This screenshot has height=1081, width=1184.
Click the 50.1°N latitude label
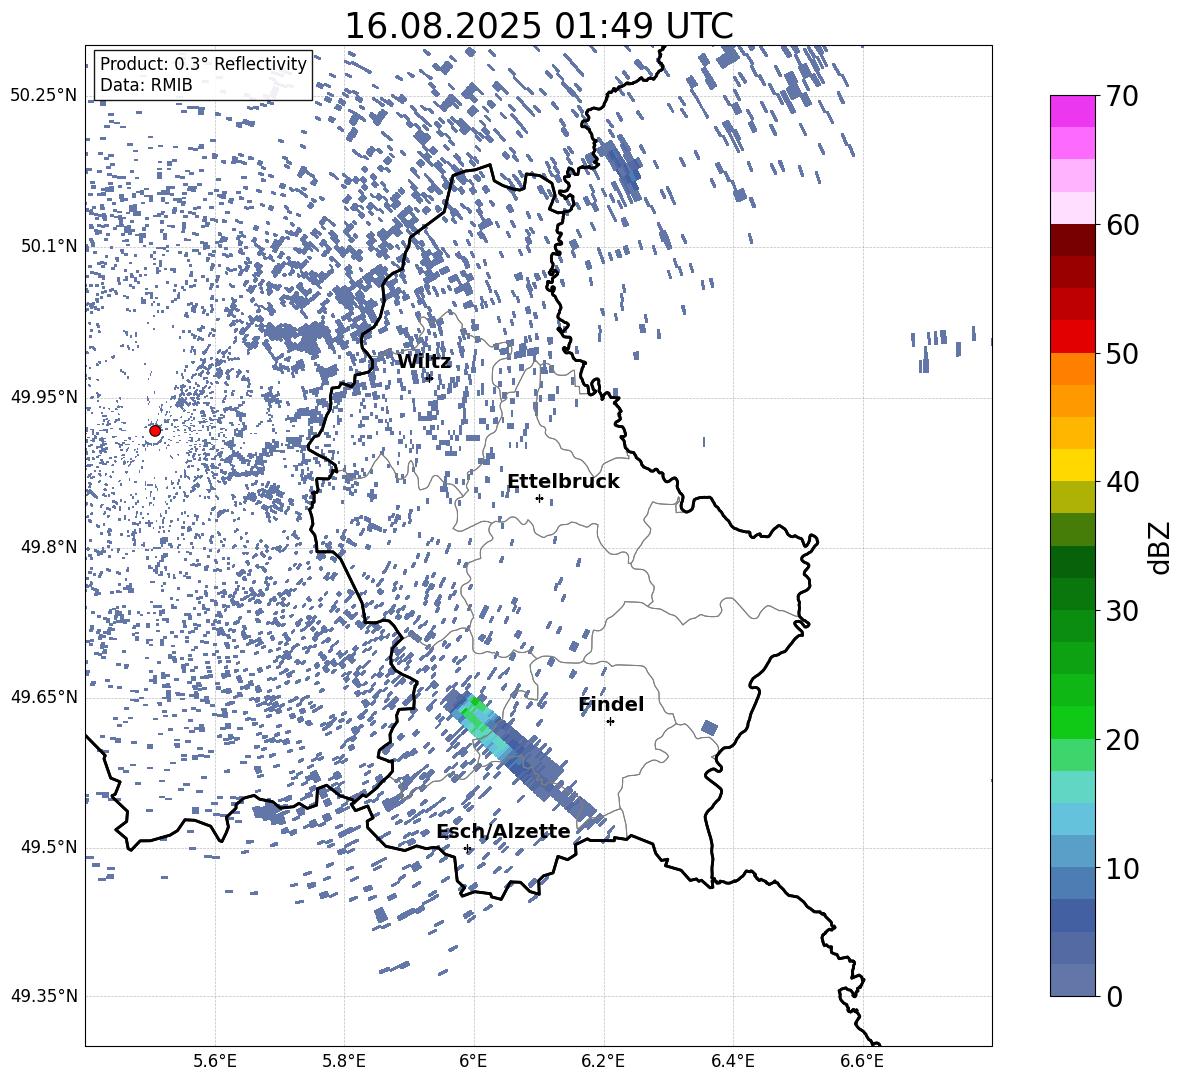coord(48,246)
